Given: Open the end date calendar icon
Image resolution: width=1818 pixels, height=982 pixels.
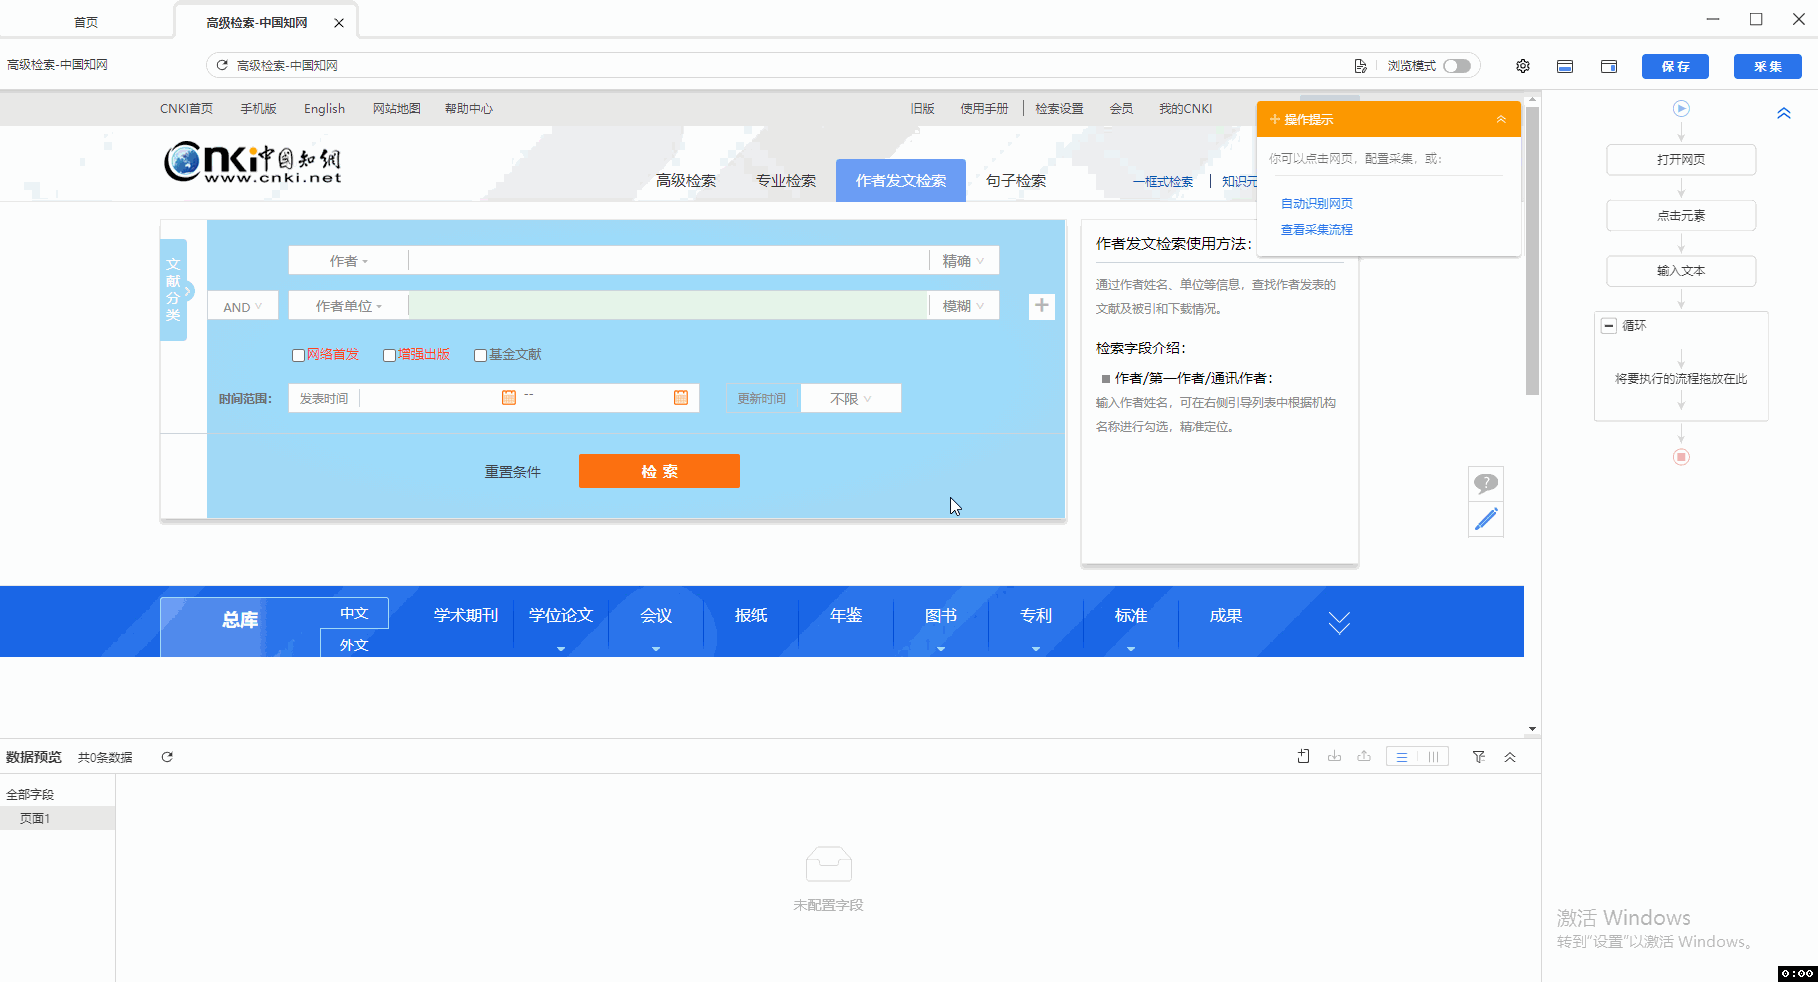Looking at the screenshot, I should (681, 397).
